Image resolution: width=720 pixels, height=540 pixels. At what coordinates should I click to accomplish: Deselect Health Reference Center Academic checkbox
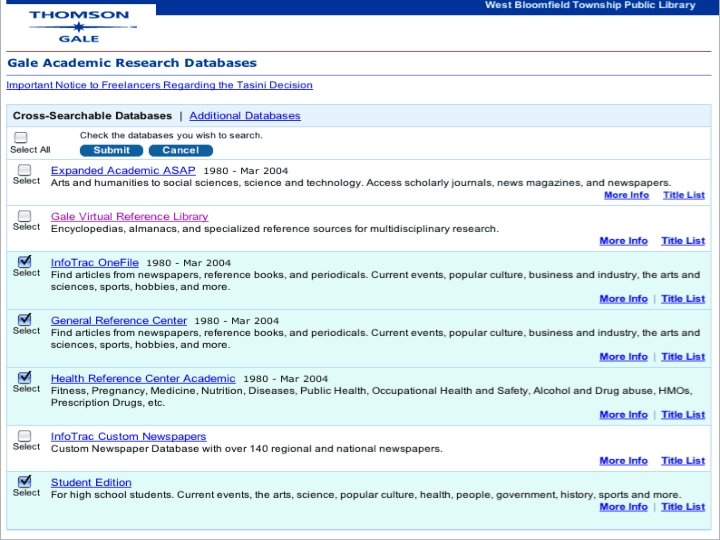24,377
